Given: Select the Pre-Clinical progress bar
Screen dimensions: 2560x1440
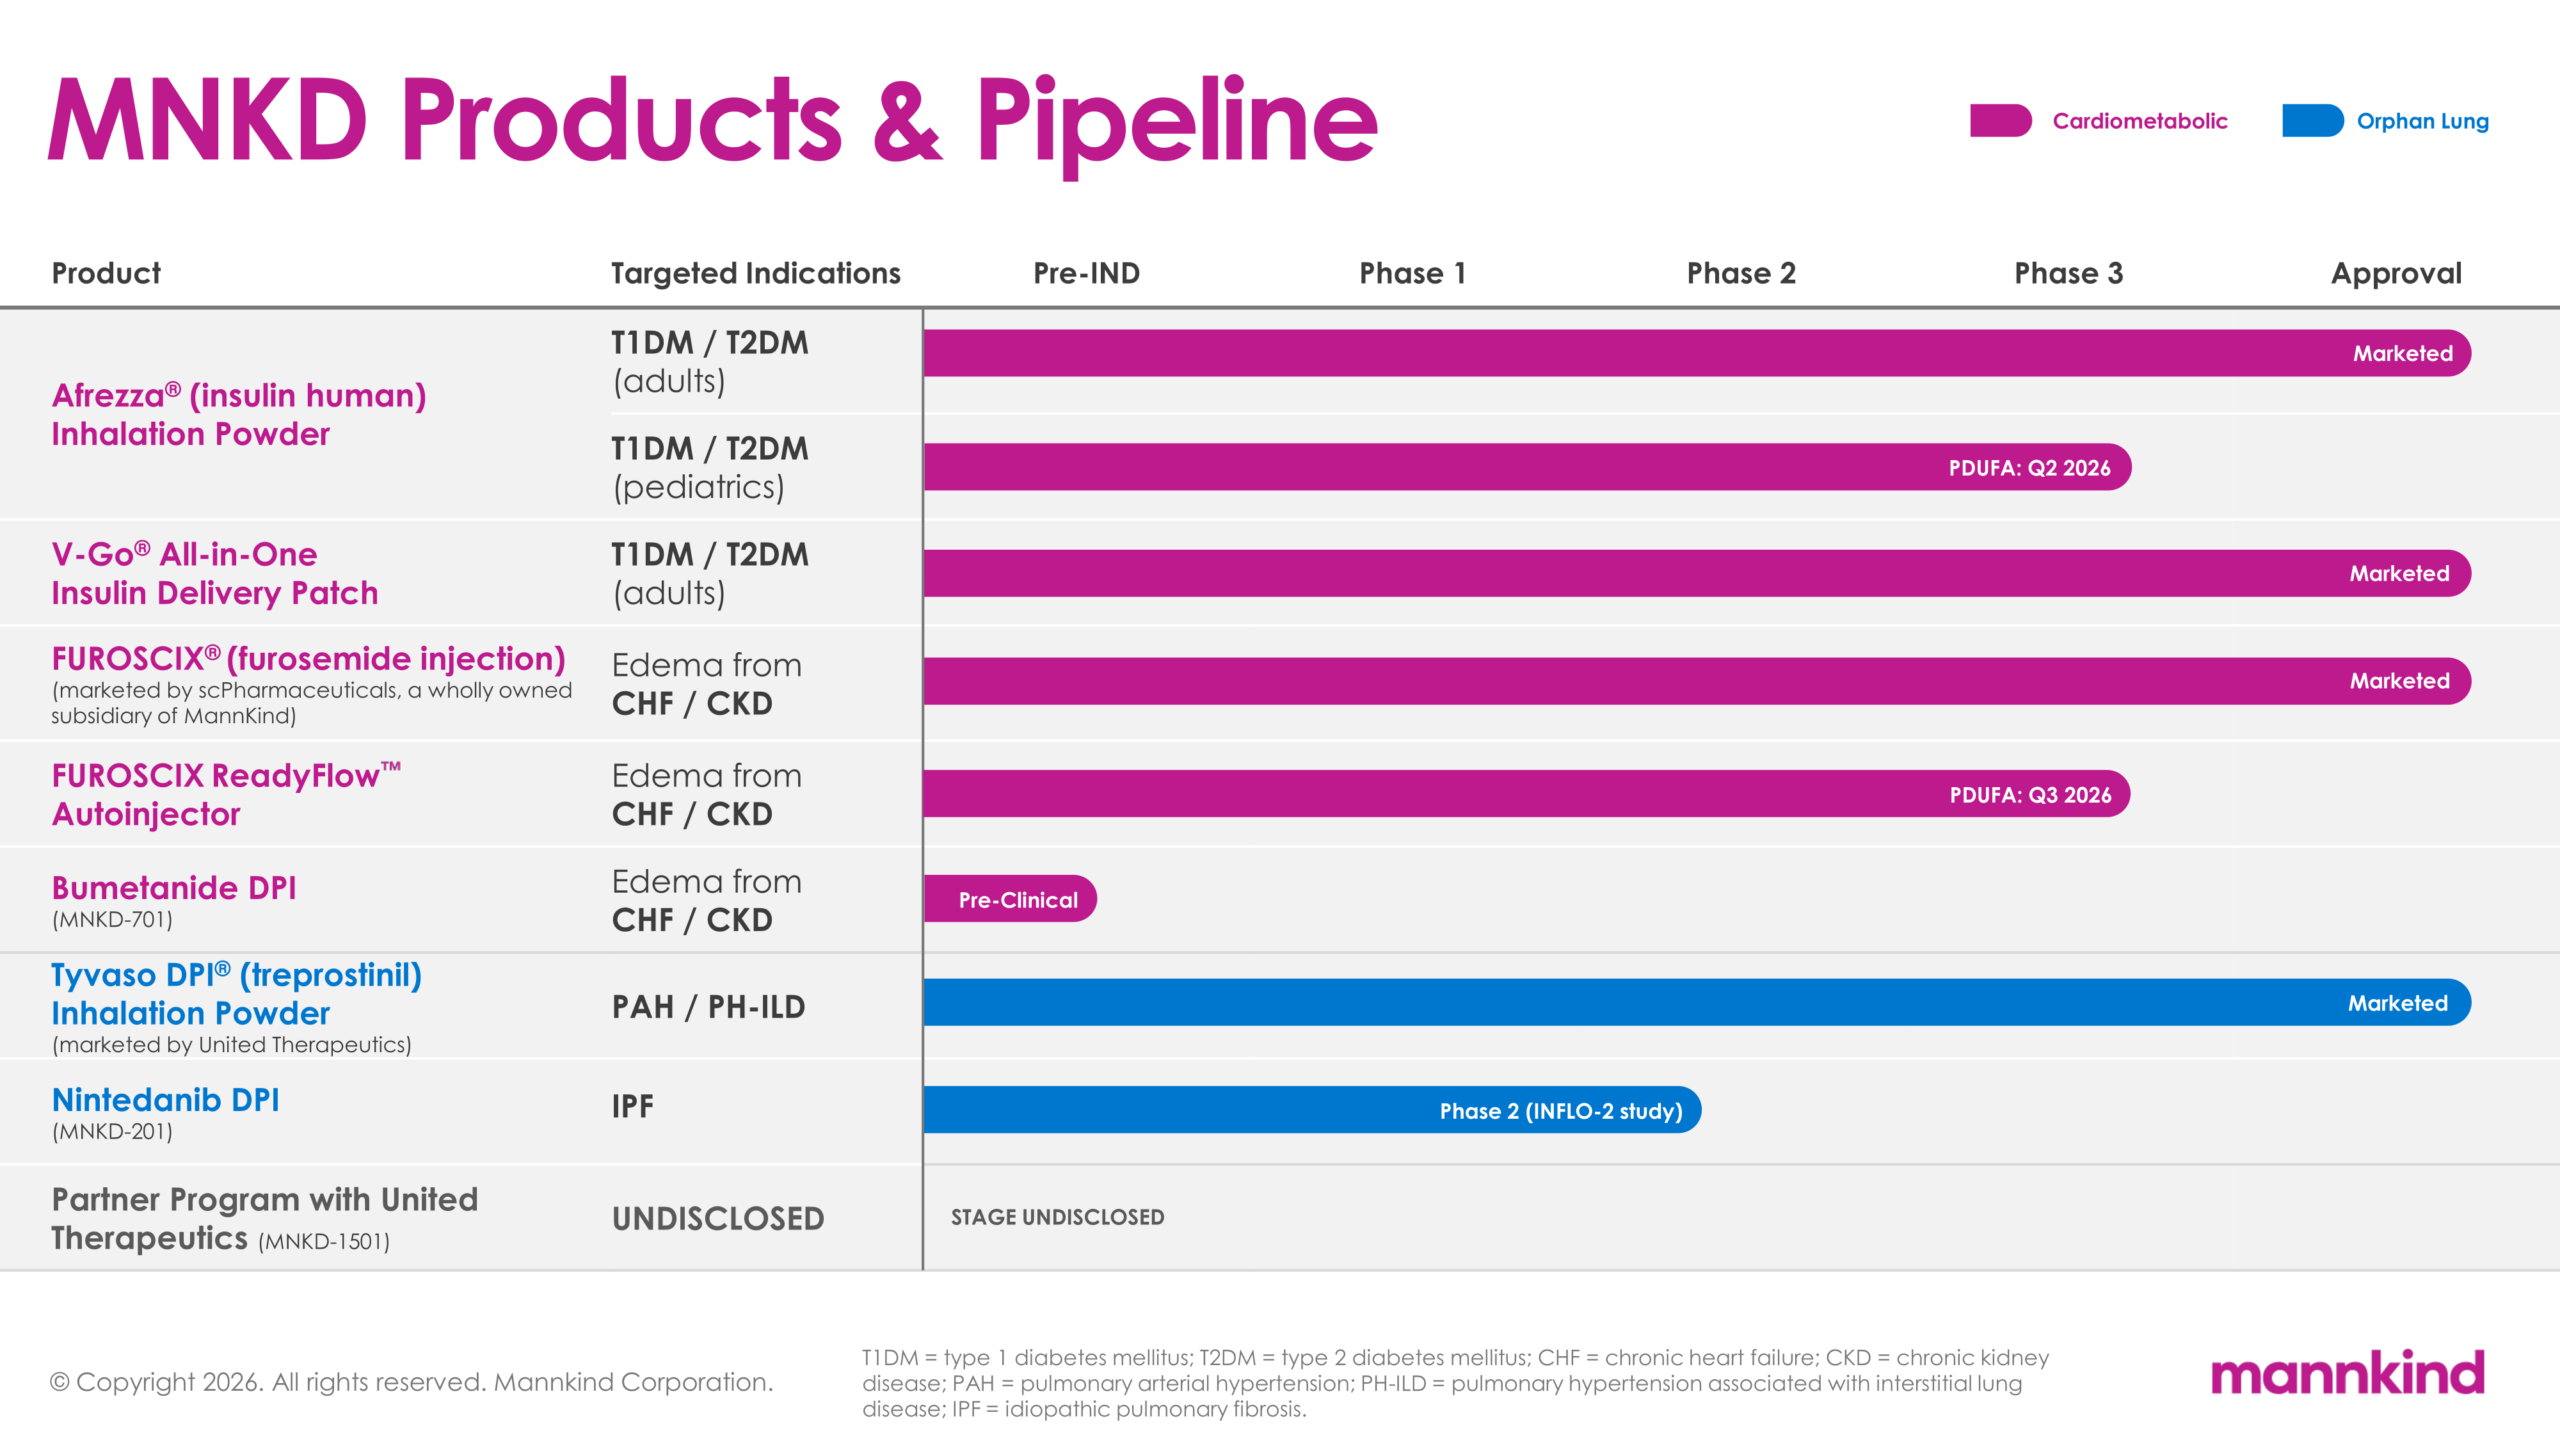Looking at the screenshot, I should pos(1012,899).
